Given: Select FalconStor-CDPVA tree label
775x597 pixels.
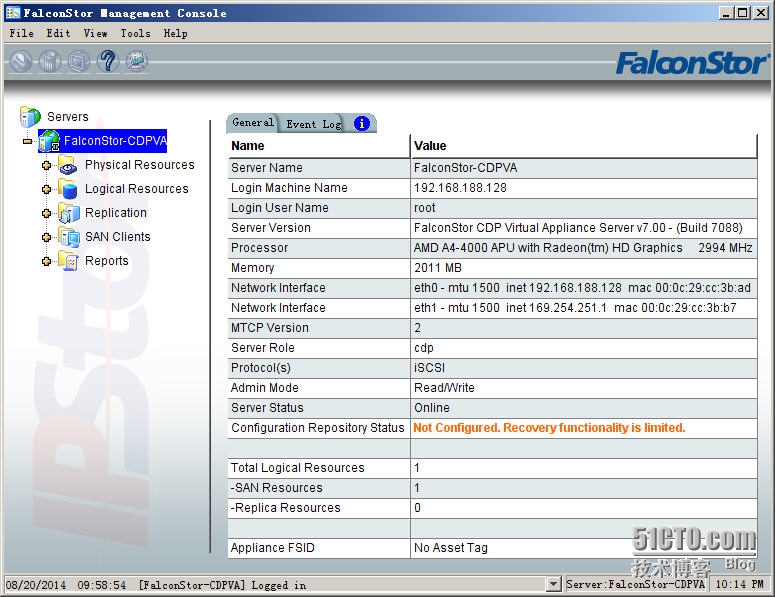Looking at the screenshot, I should tap(115, 141).
